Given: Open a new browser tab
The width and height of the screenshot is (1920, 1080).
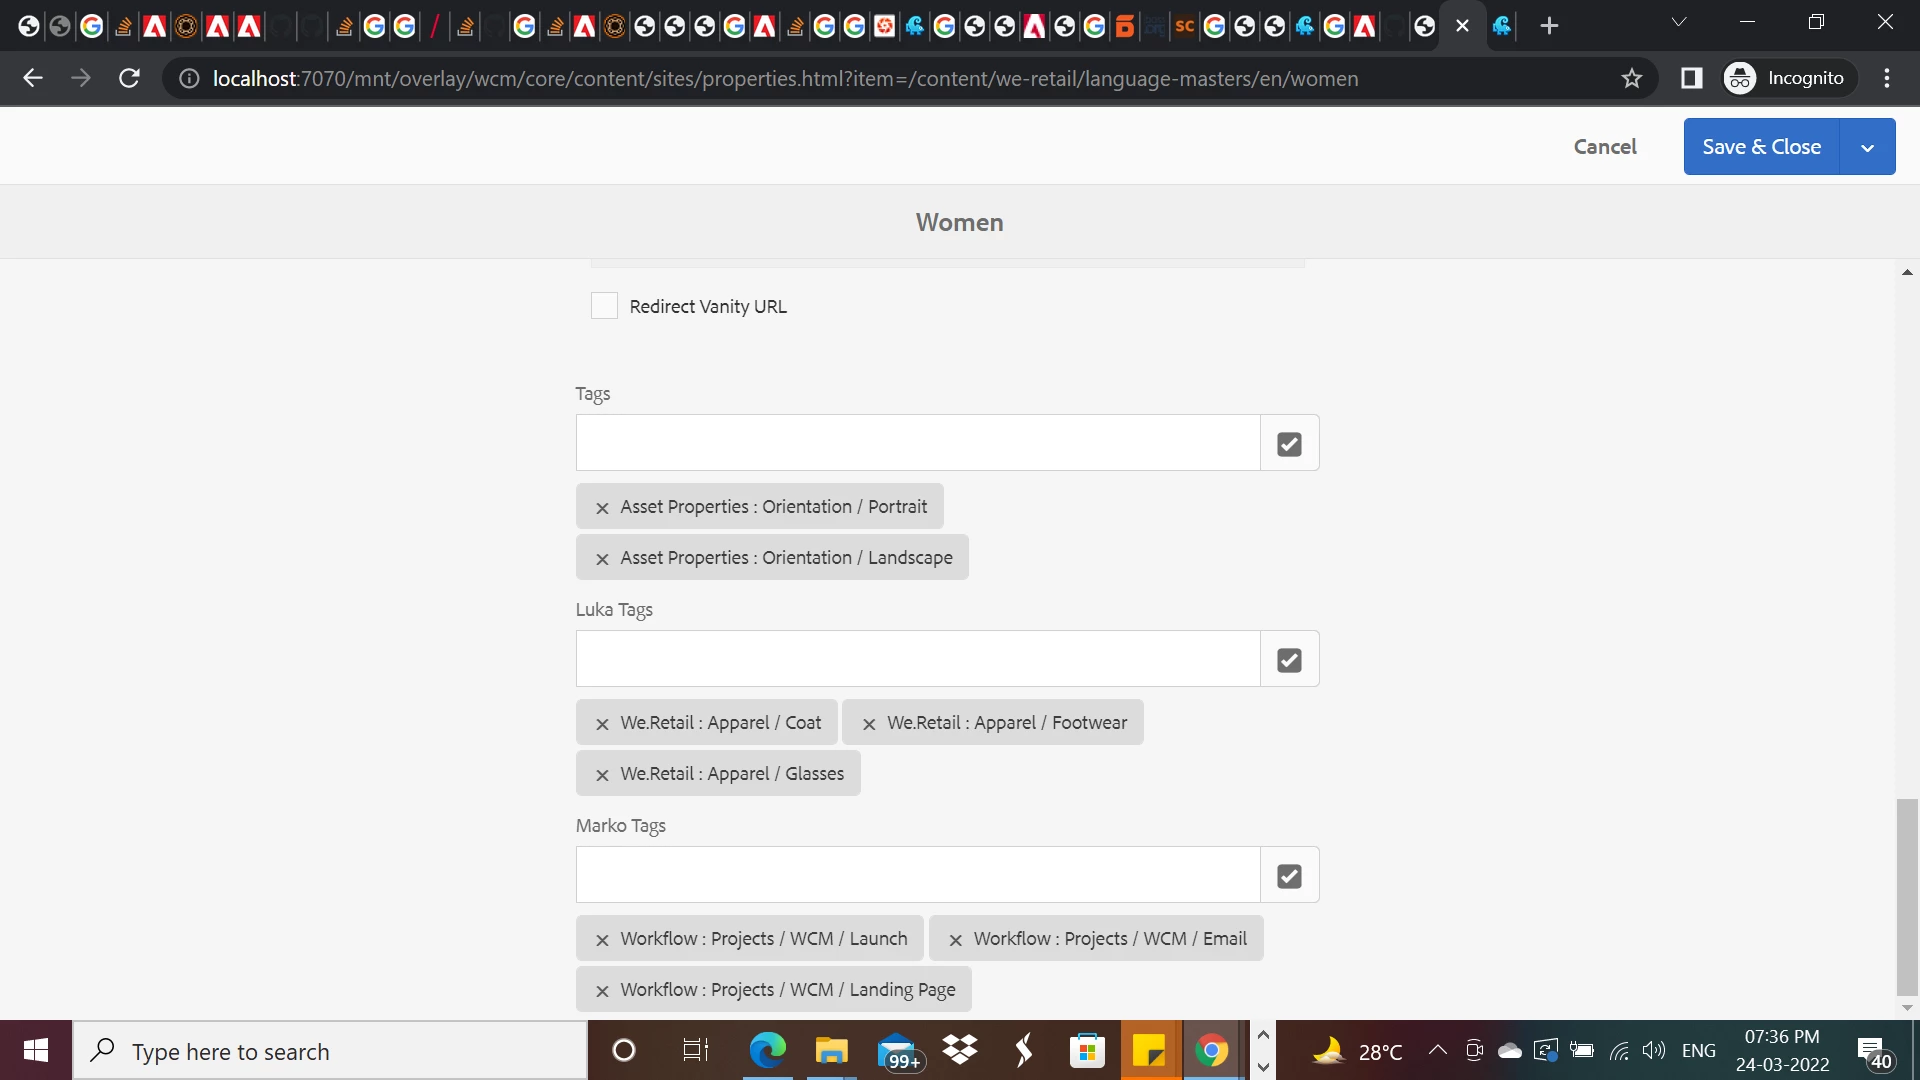Looking at the screenshot, I should click(1549, 26).
